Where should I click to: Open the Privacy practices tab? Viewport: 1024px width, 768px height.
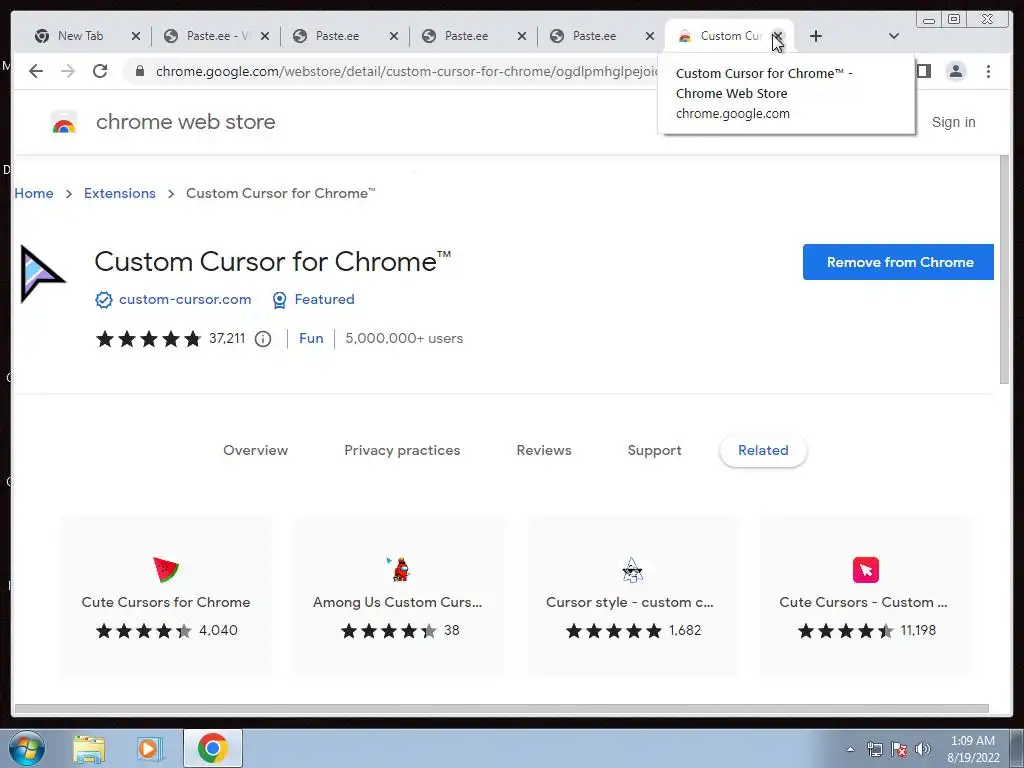coord(402,451)
